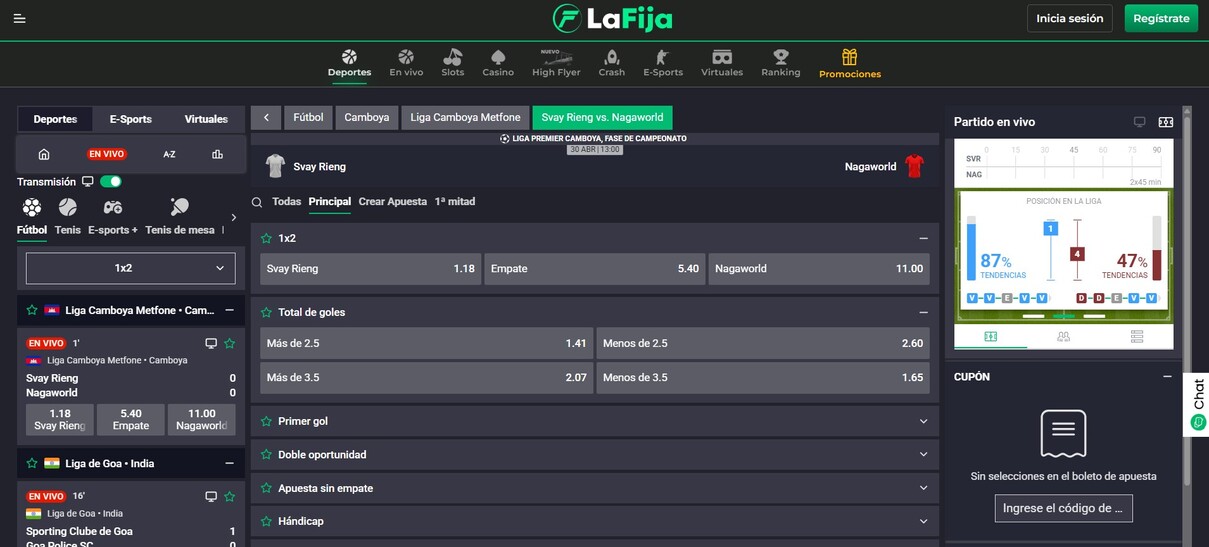Open scoreboard icon in Partido en vivo header
The image size is (1209, 547).
[x=1166, y=122]
